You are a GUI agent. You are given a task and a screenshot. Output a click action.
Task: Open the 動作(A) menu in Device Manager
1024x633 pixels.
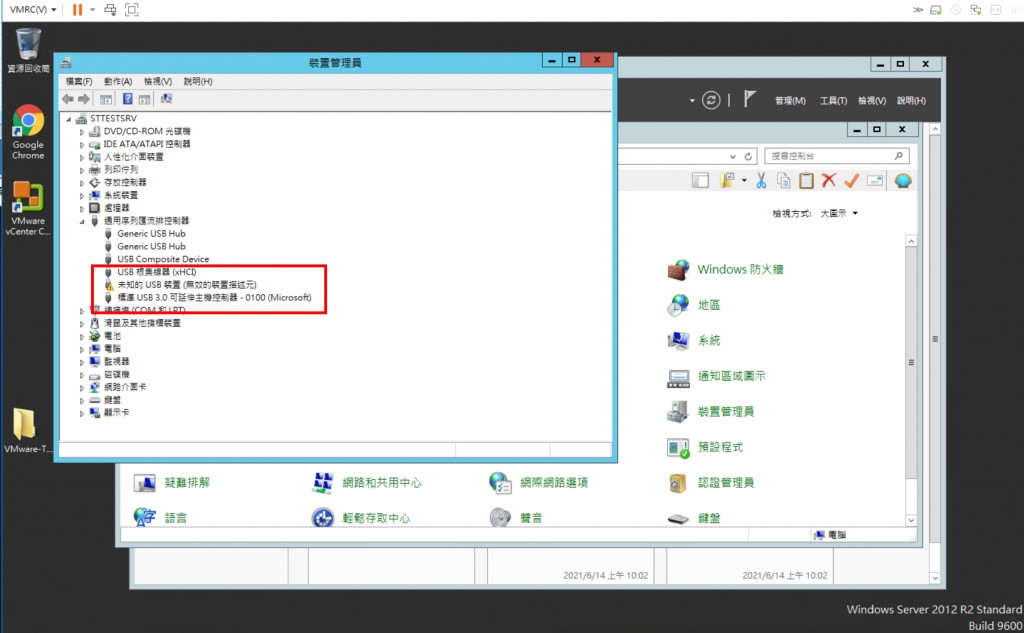118,82
